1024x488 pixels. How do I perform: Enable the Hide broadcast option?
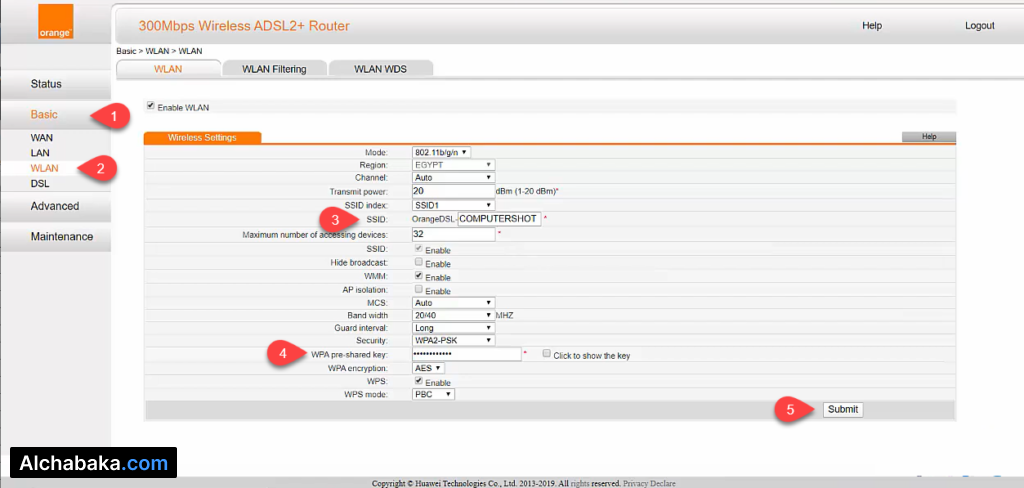[418, 262]
